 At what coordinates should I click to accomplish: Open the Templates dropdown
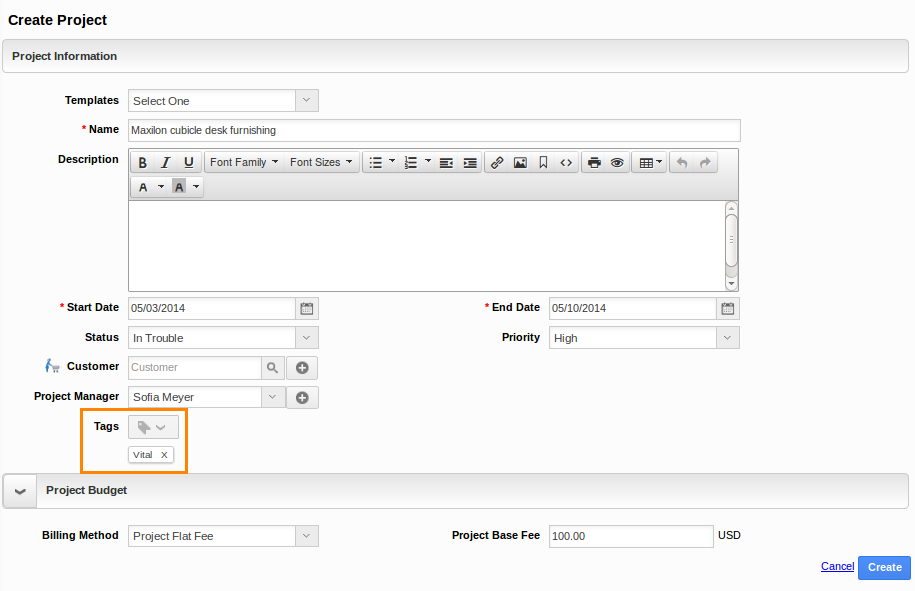tap(306, 100)
